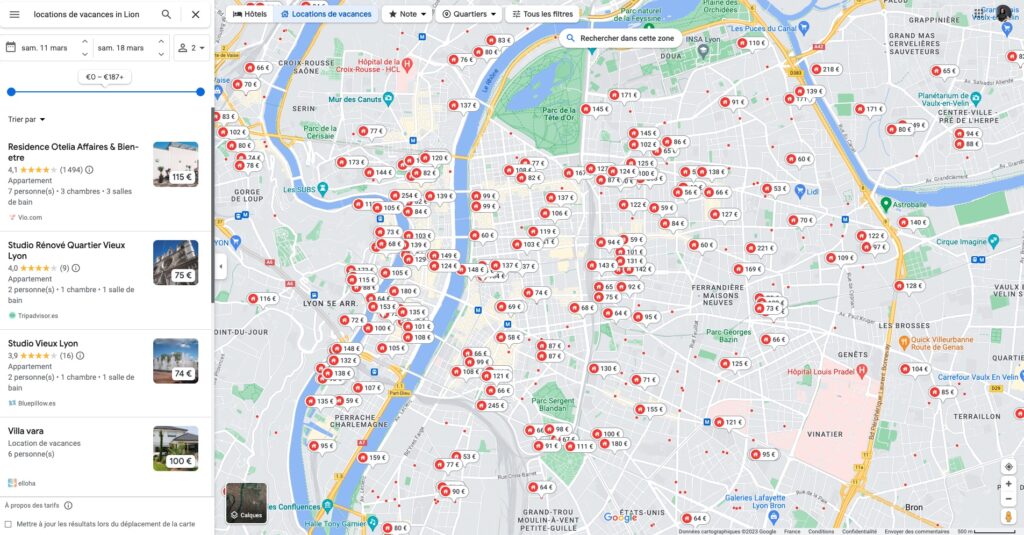Open the guests count dropdown

(191, 48)
